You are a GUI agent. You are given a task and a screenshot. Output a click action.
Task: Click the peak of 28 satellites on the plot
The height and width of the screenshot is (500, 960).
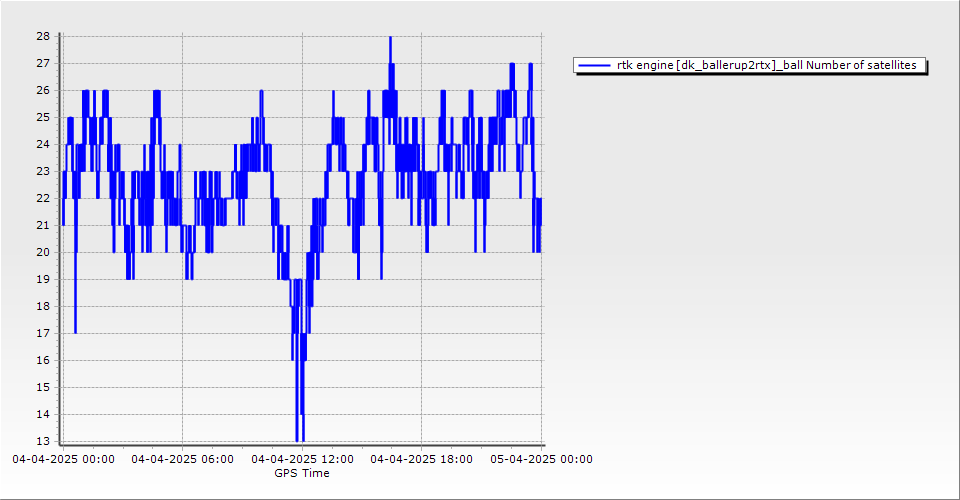[x=390, y=38]
